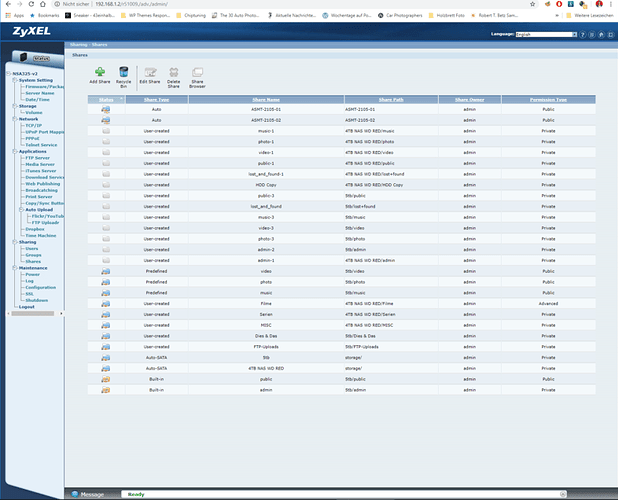Collapse the Auto Upload tree node
This screenshot has height=500, width=618.
tap(21, 210)
